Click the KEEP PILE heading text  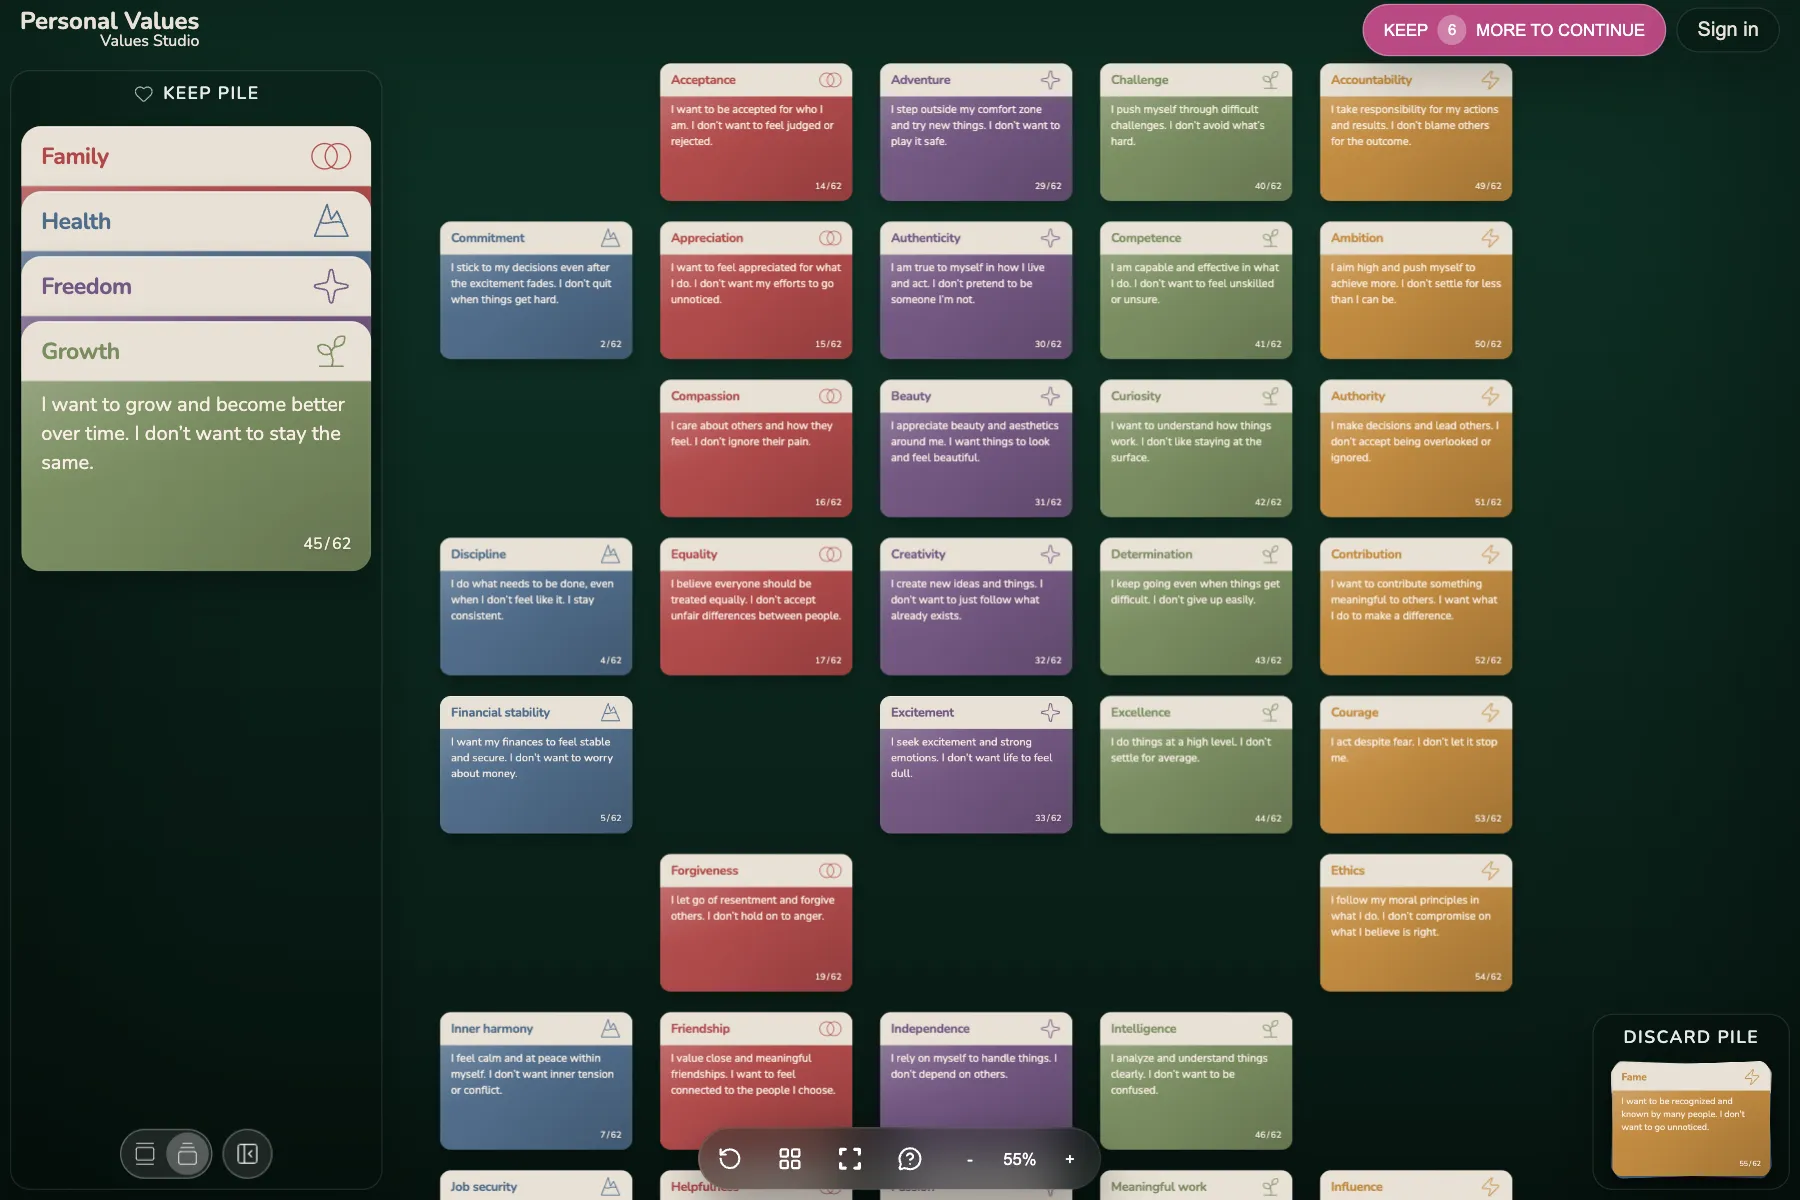pyautogui.click(x=210, y=93)
